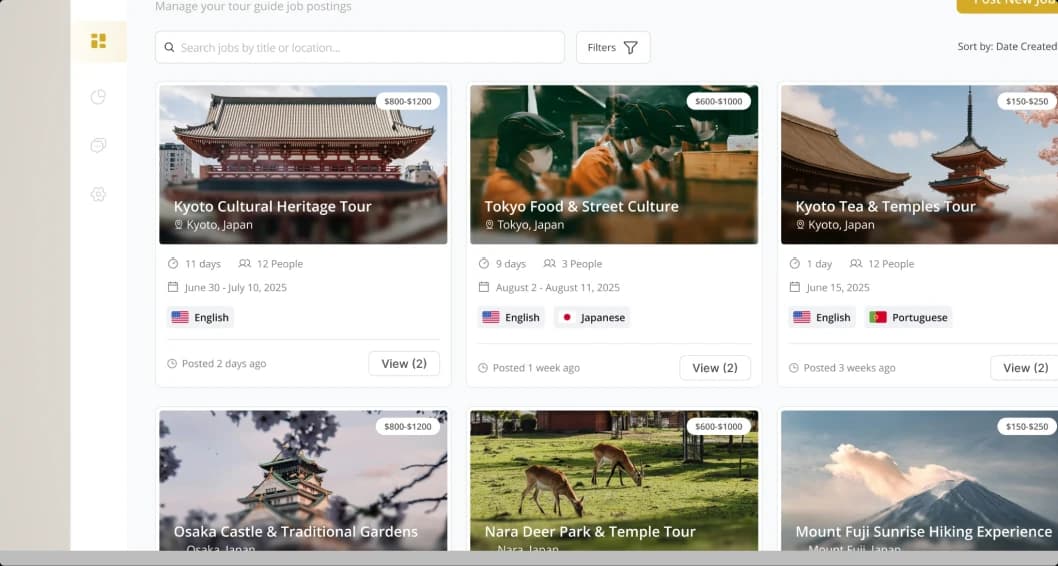Click the Tokyo Food & Street Culture title
This screenshot has height=566, width=1058.
coord(582,206)
